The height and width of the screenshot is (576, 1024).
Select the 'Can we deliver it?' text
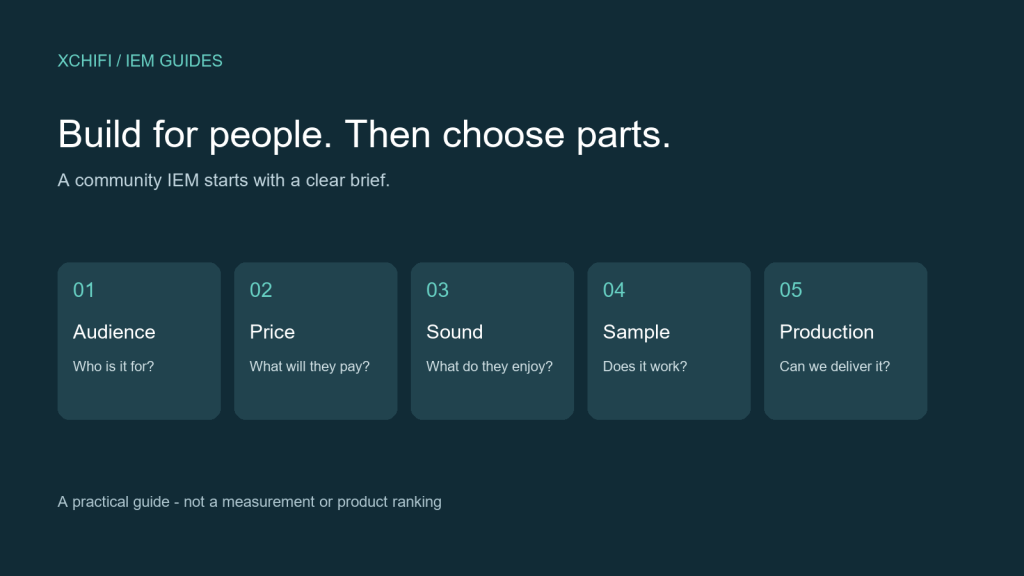[835, 366]
